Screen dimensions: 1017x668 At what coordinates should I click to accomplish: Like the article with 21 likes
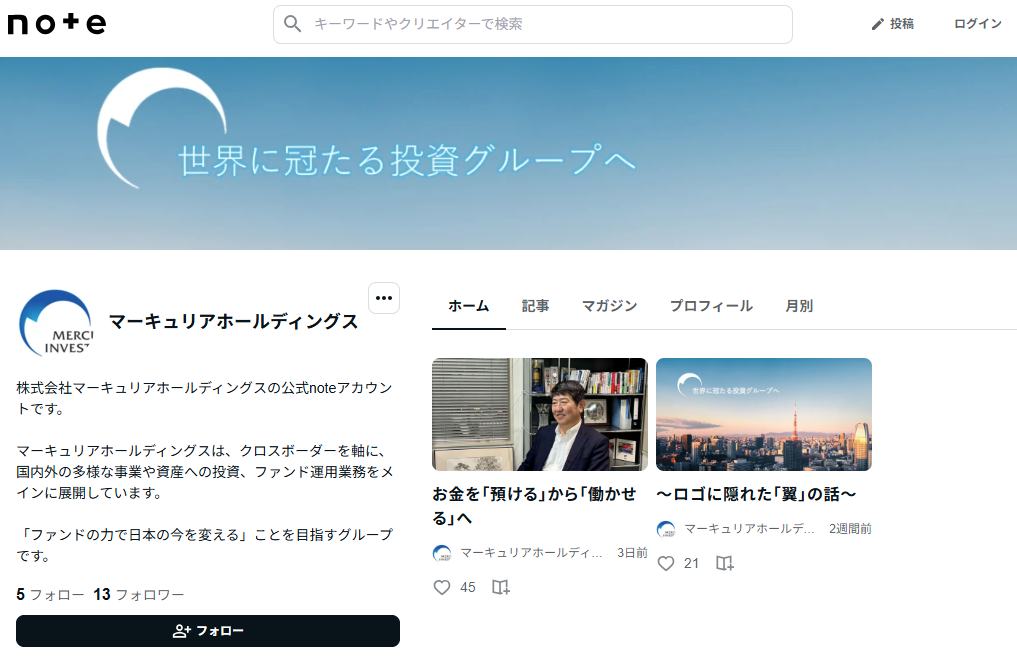665,564
